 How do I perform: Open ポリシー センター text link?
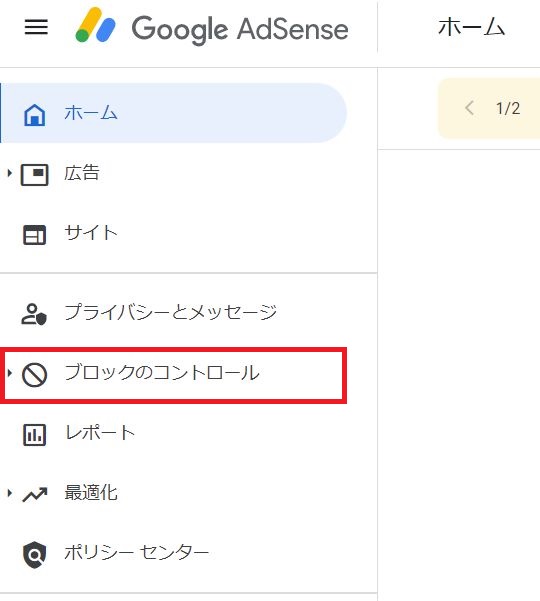(x=136, y=553)
